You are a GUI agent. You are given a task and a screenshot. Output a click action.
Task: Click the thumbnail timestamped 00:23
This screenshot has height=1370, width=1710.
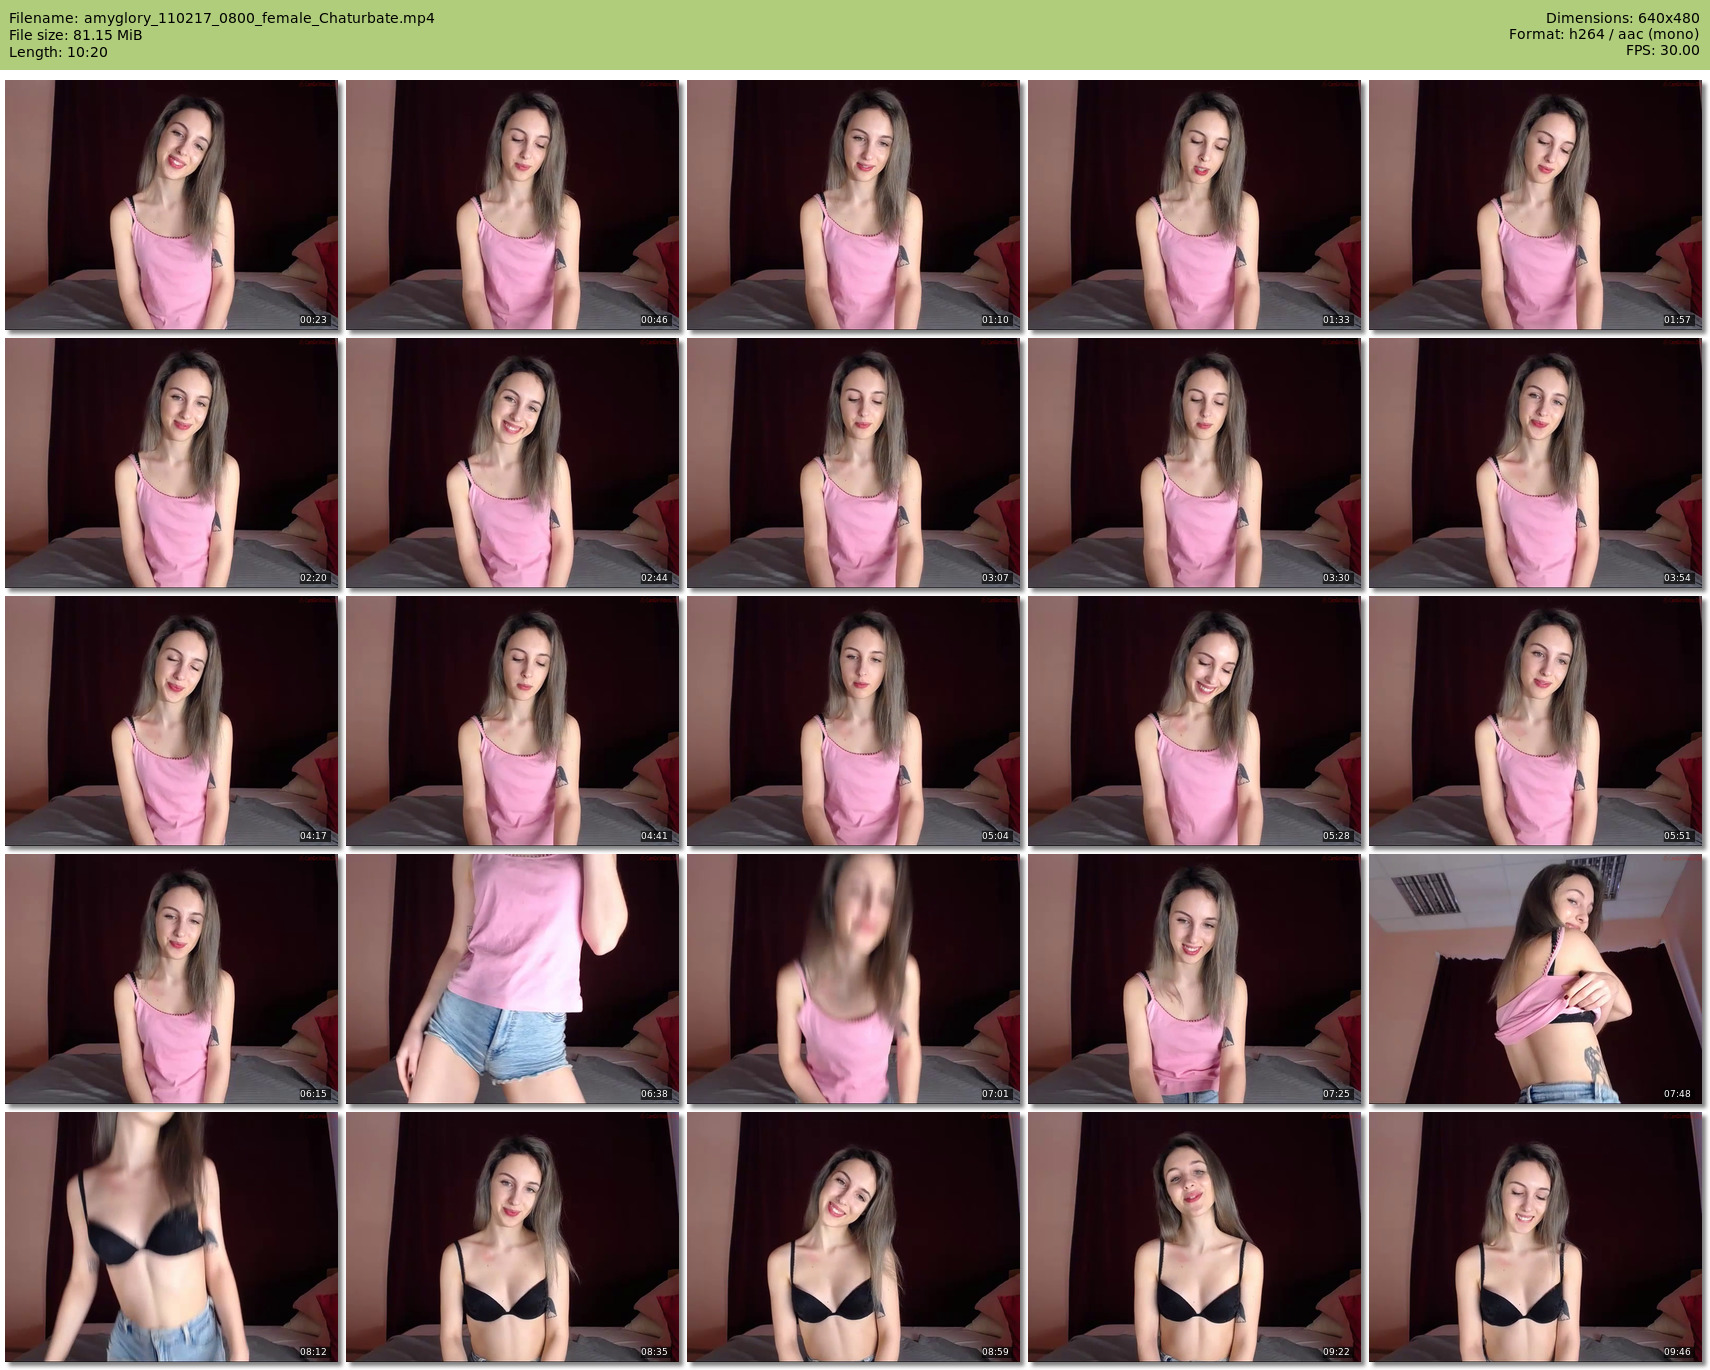171,205
